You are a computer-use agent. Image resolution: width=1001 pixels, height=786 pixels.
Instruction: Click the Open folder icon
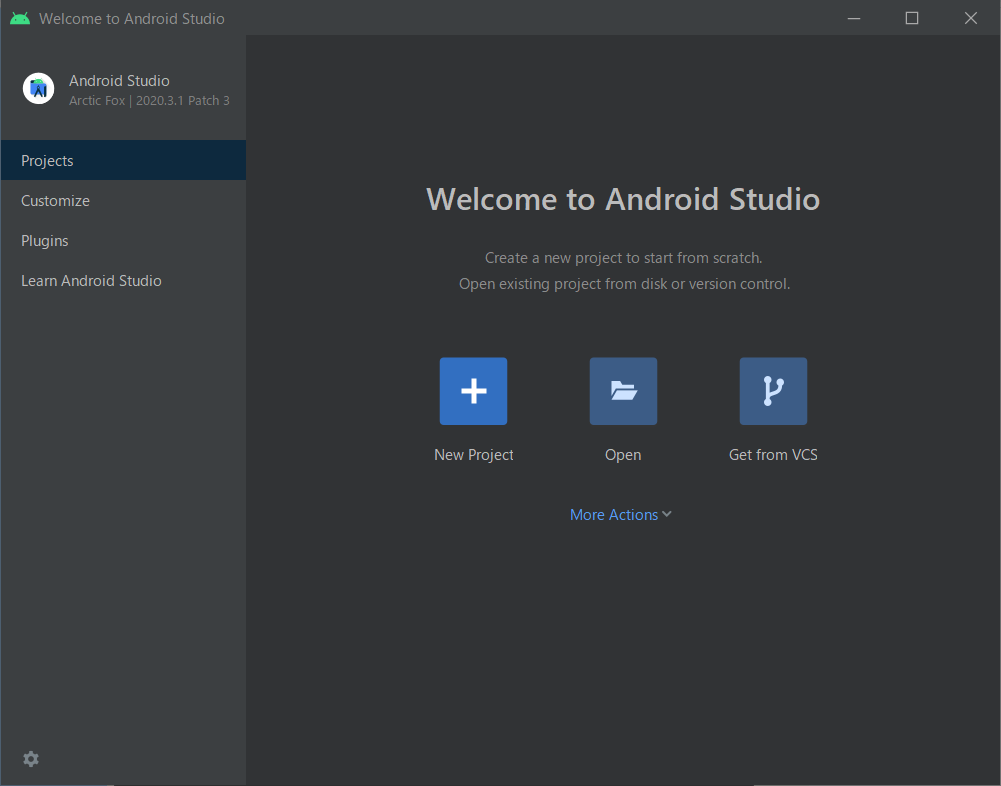tap(623, 391)
